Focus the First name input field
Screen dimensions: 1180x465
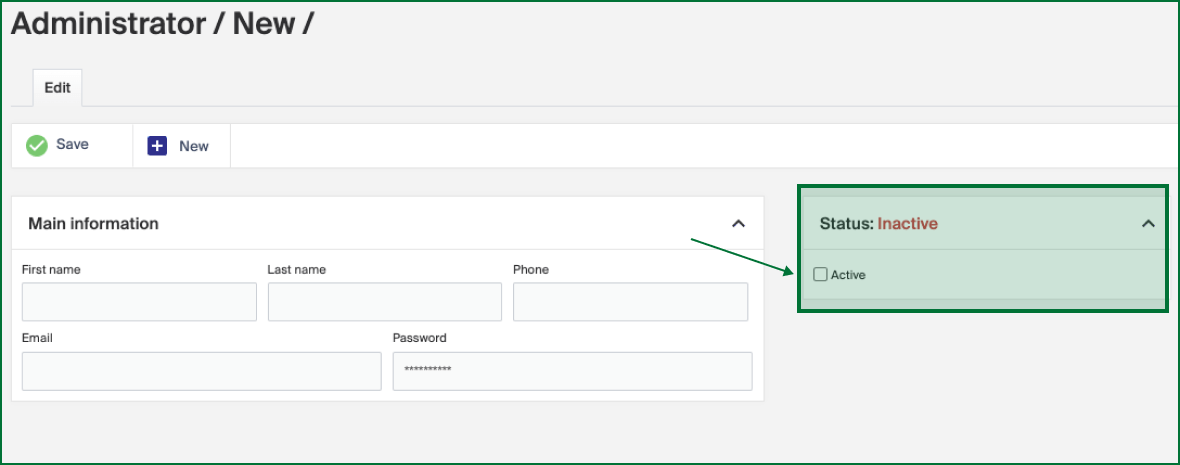click(x=139, y=302)
